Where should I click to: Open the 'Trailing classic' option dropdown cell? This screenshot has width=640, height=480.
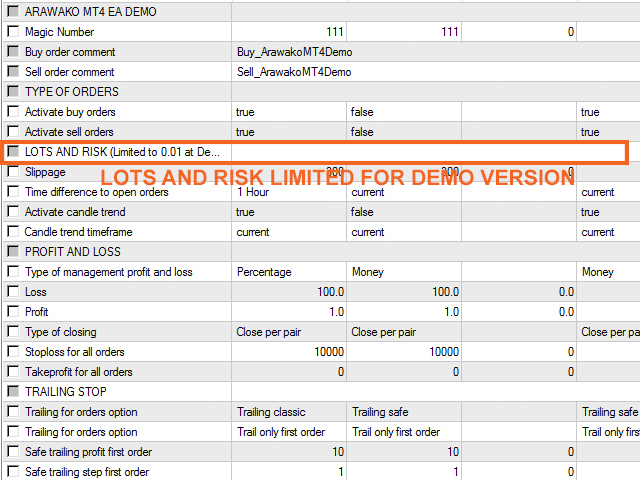coord(289,412)
